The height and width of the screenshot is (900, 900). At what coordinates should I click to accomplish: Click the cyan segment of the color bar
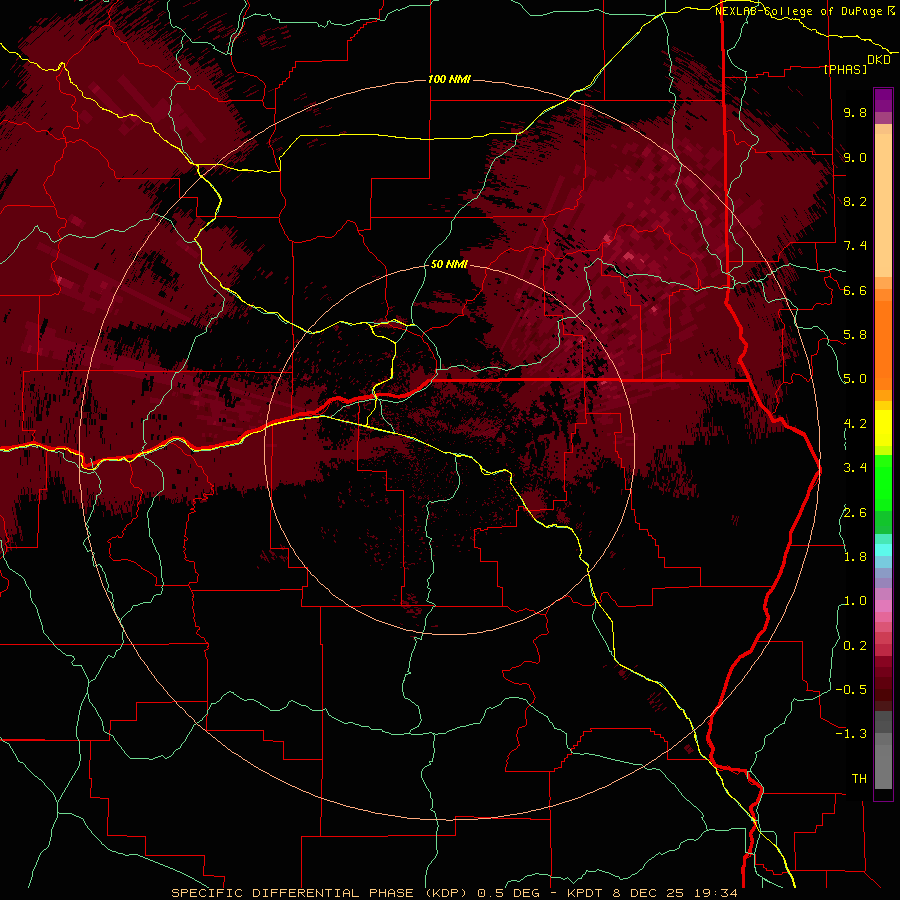click(x=883, y=550)
